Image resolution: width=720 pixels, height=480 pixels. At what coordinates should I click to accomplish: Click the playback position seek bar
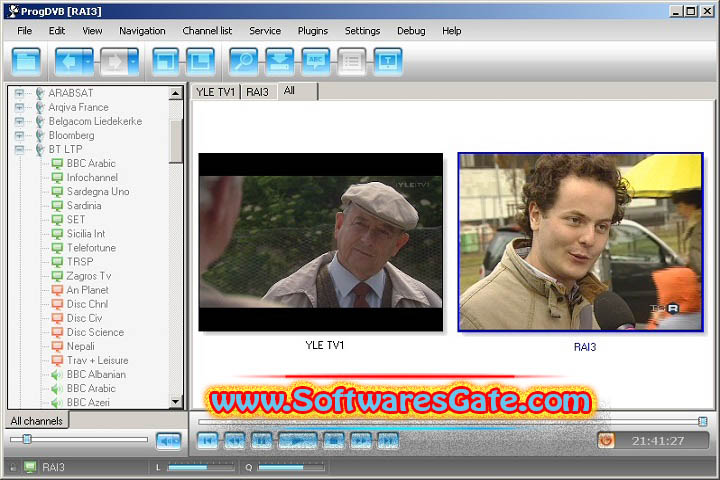[452, 421]
